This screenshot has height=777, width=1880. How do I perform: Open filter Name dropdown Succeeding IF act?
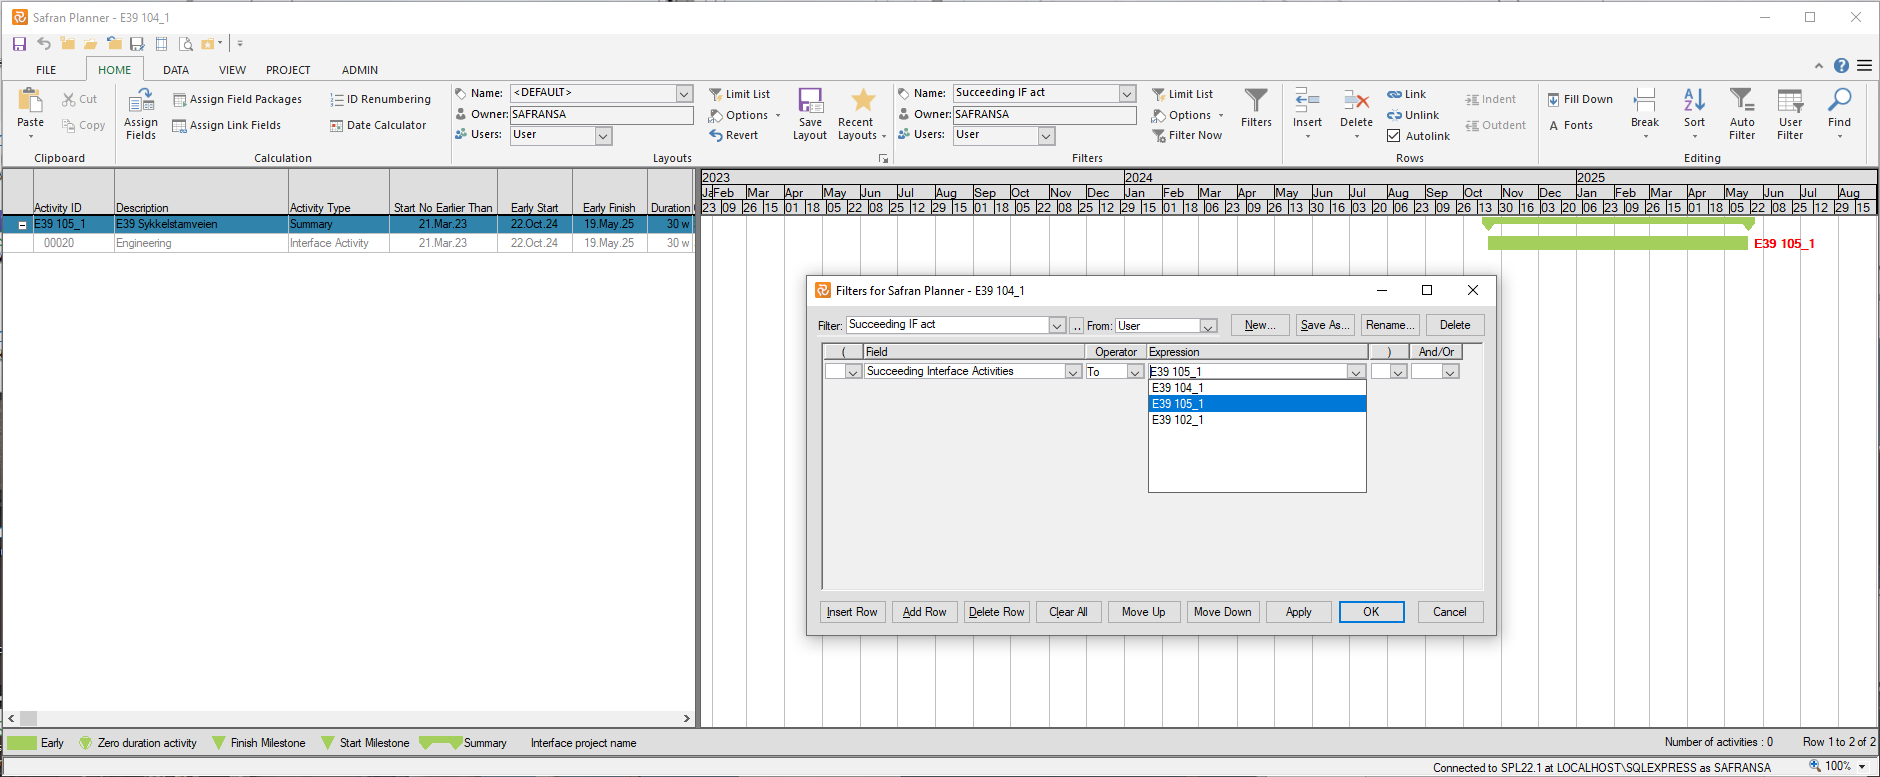pos(1127,94)
